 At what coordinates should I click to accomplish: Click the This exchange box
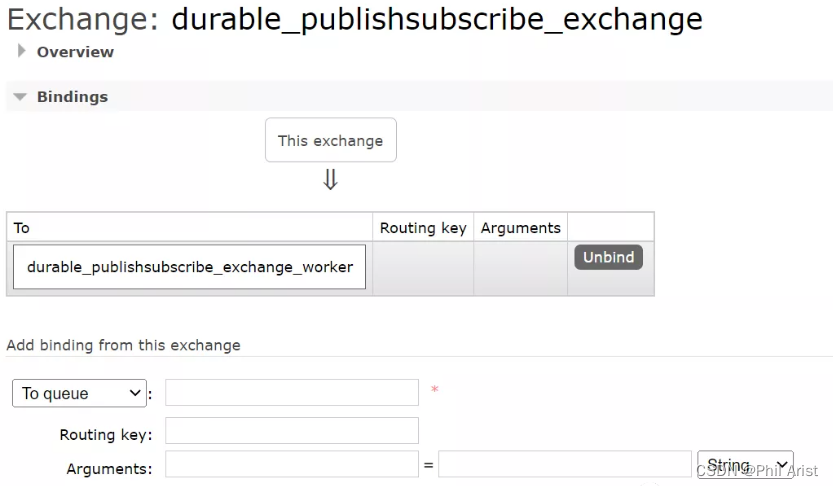pos(330,140)
